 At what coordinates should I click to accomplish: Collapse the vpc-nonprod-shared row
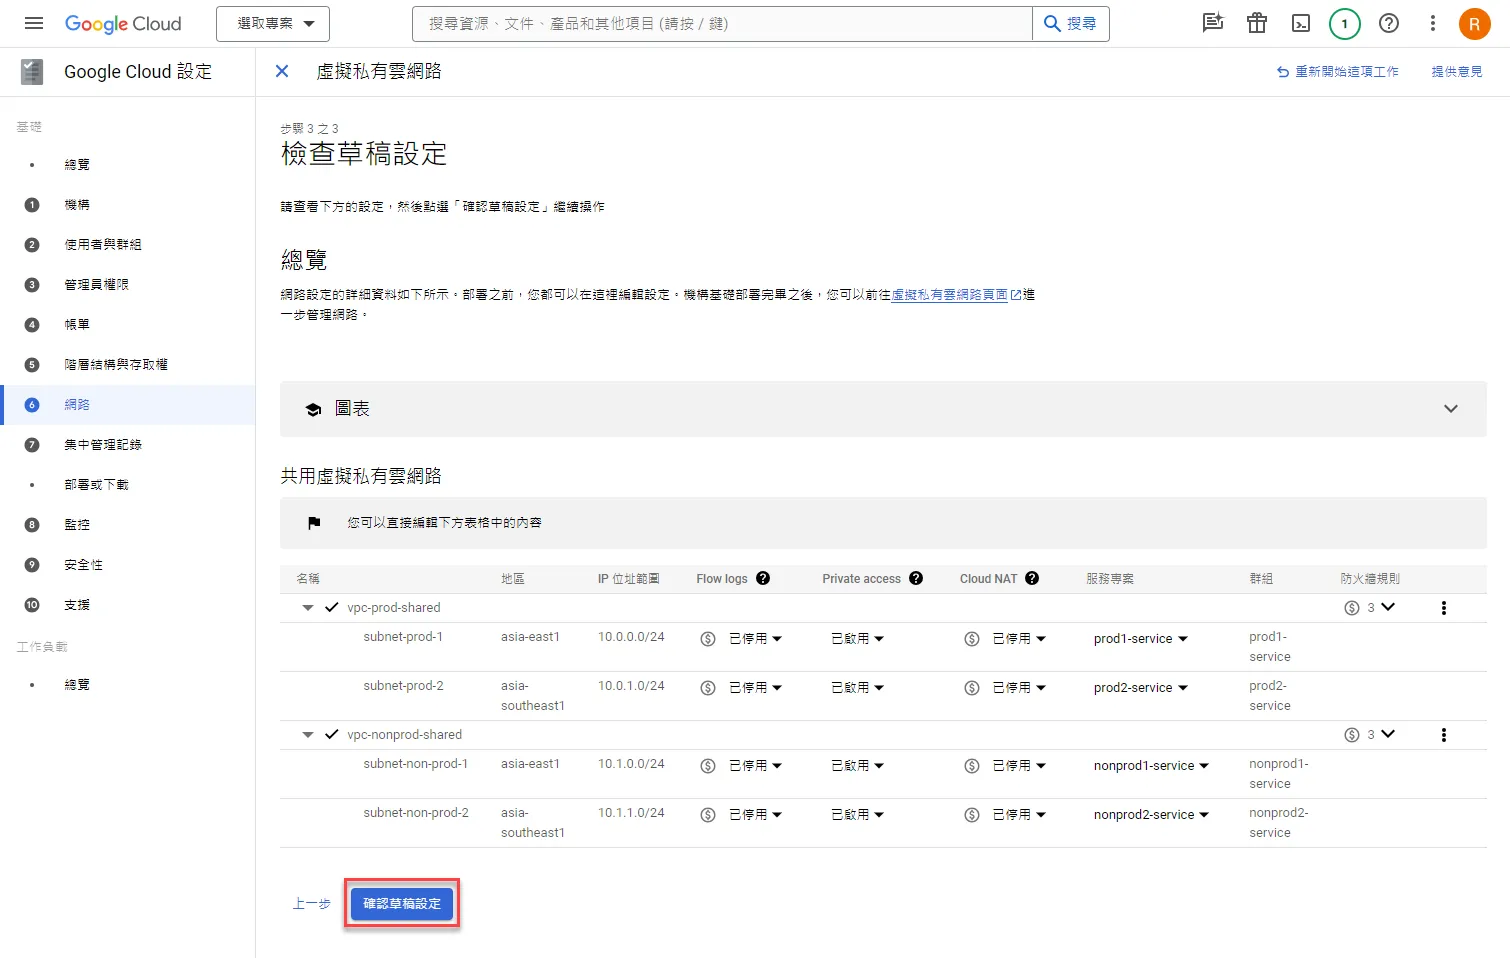click(x=308, y=735)
